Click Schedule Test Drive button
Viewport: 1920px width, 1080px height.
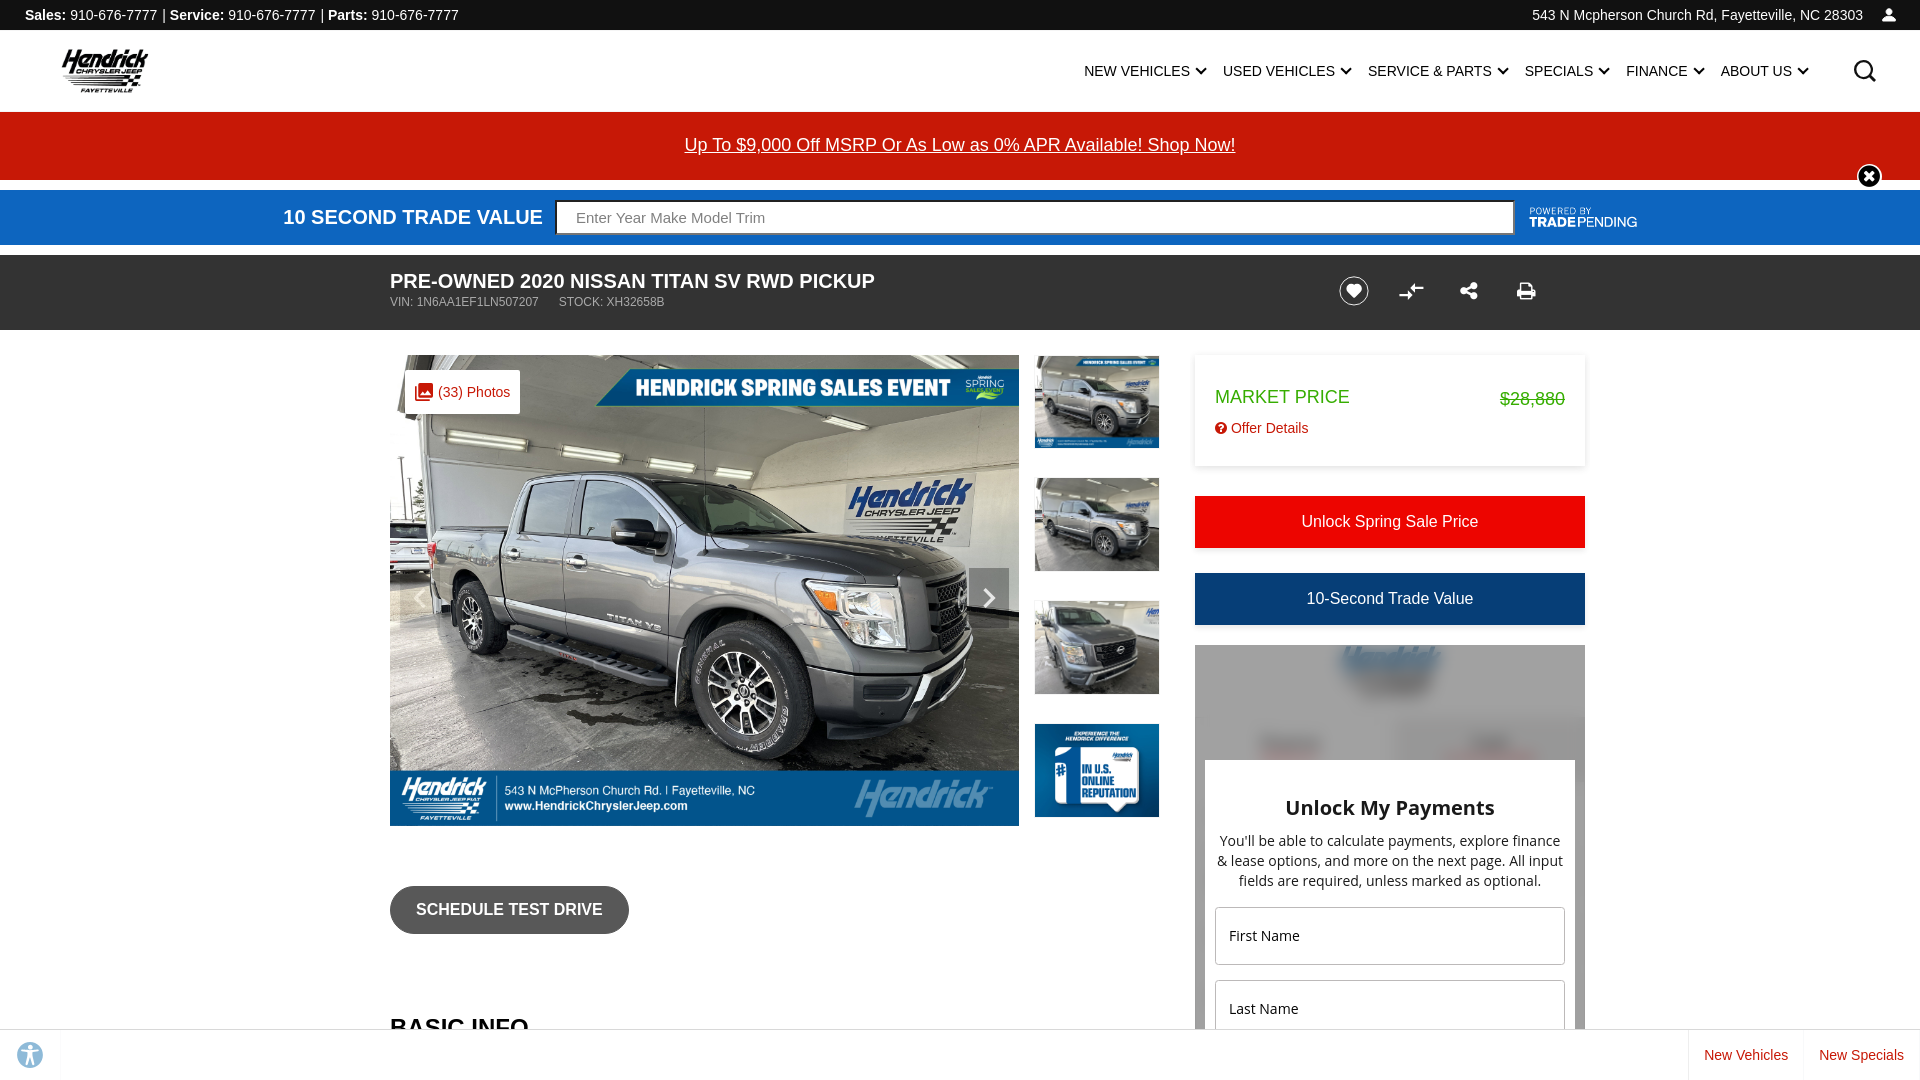pyautogui.click(x=509, y=910)
